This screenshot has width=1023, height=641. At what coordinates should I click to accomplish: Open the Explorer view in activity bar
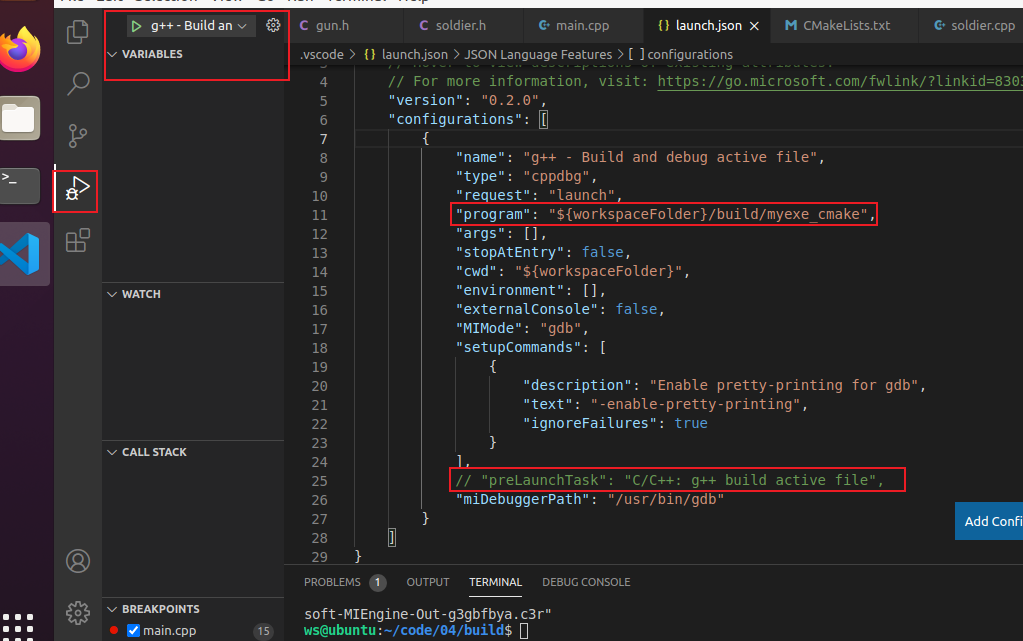click(78, 31)
